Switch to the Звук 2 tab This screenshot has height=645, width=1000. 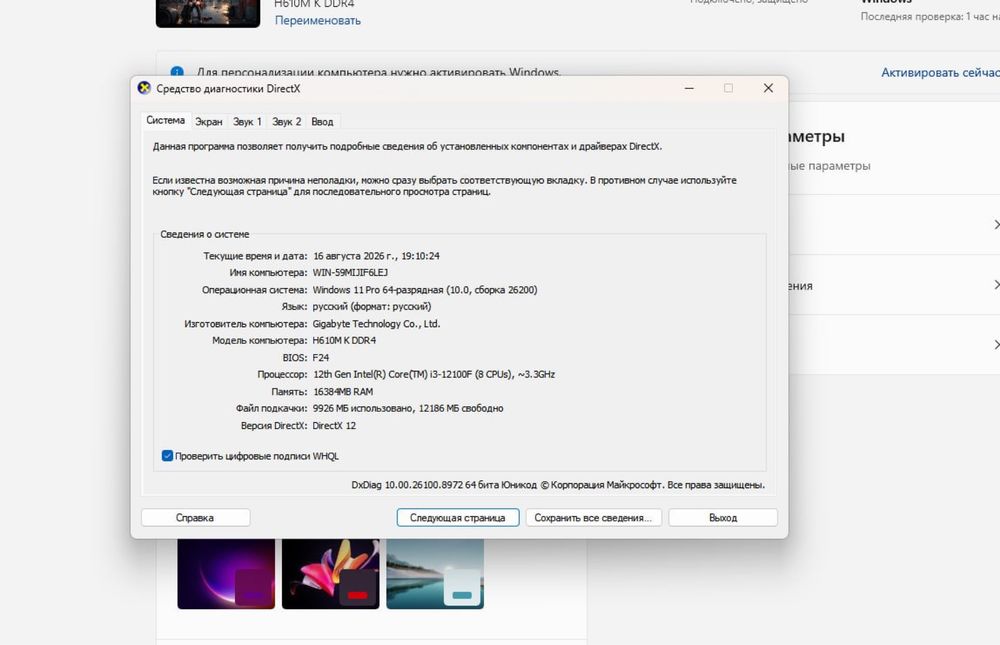point(286,122)
